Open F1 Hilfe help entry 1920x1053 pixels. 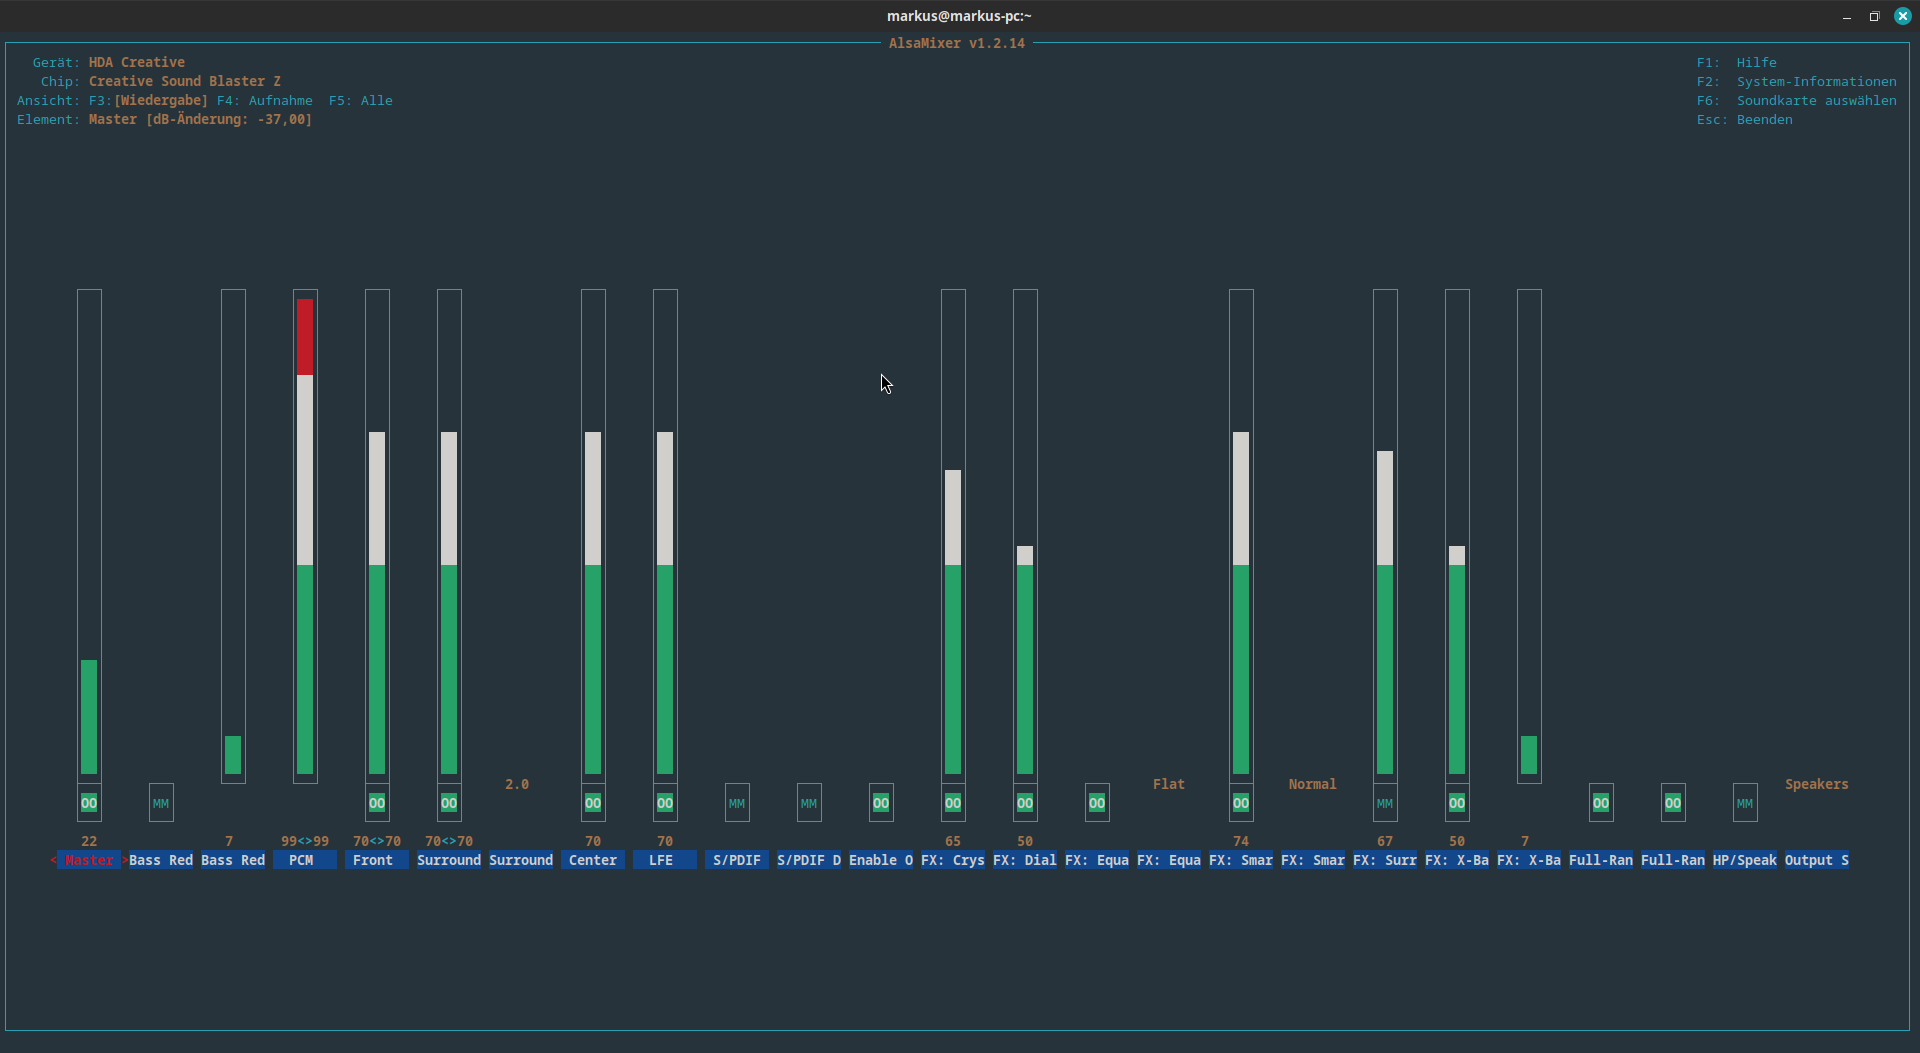pyautogui.click(x=1737, y=62)
